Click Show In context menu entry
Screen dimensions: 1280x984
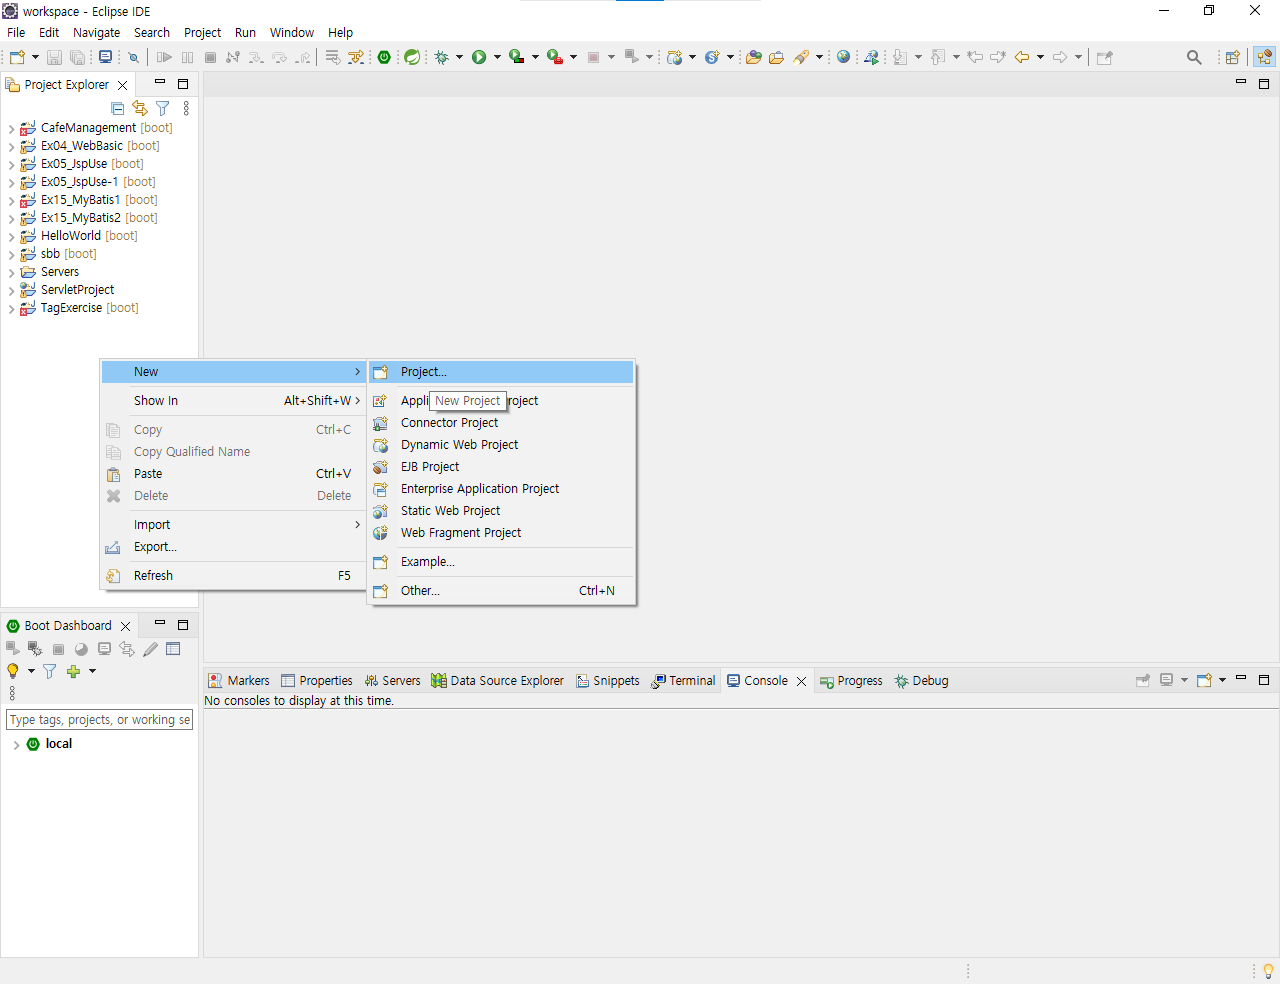(234, 401)
